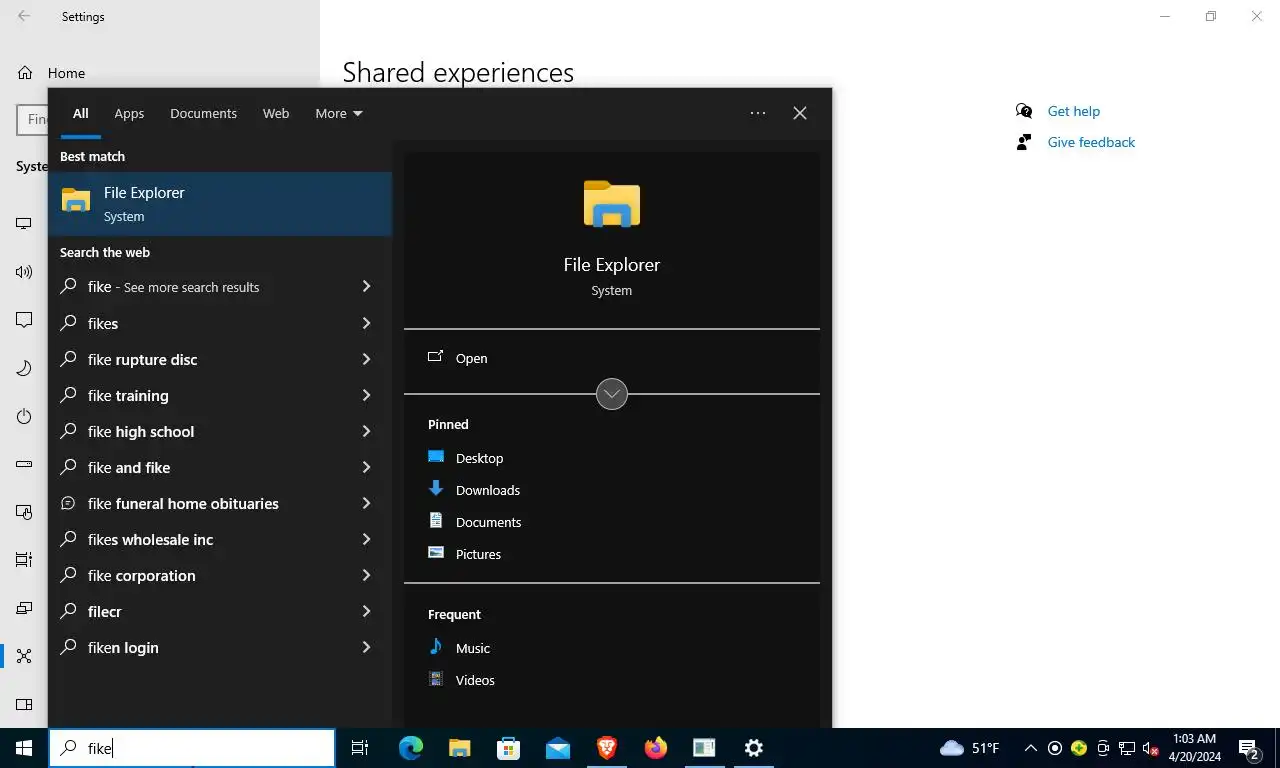This screenshot has height=768, width=1280.
Task: Switch to the Documents search tab
Action: (203, 113)
